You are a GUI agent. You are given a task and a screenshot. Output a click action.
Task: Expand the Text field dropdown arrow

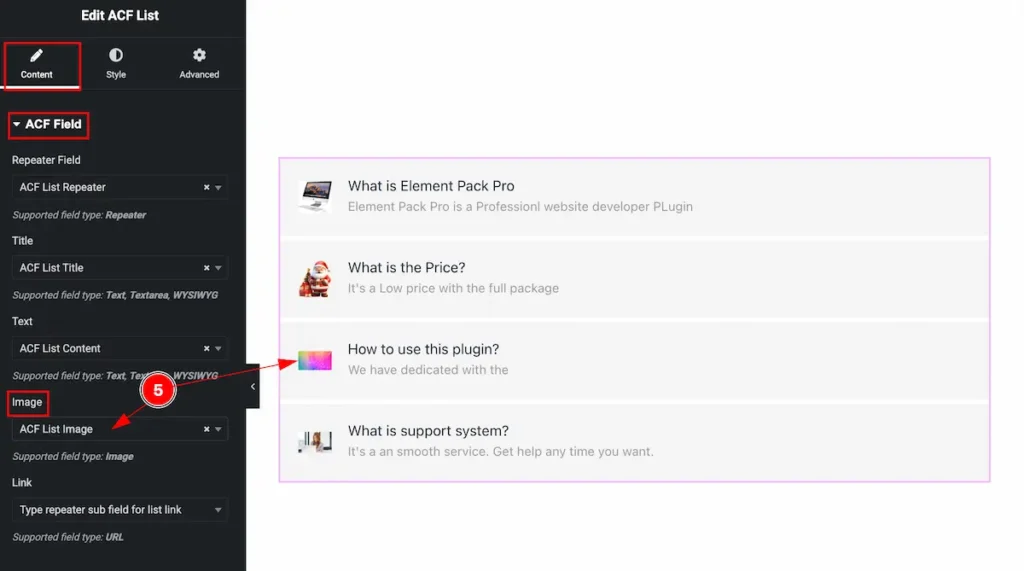[x=218, y=349]
